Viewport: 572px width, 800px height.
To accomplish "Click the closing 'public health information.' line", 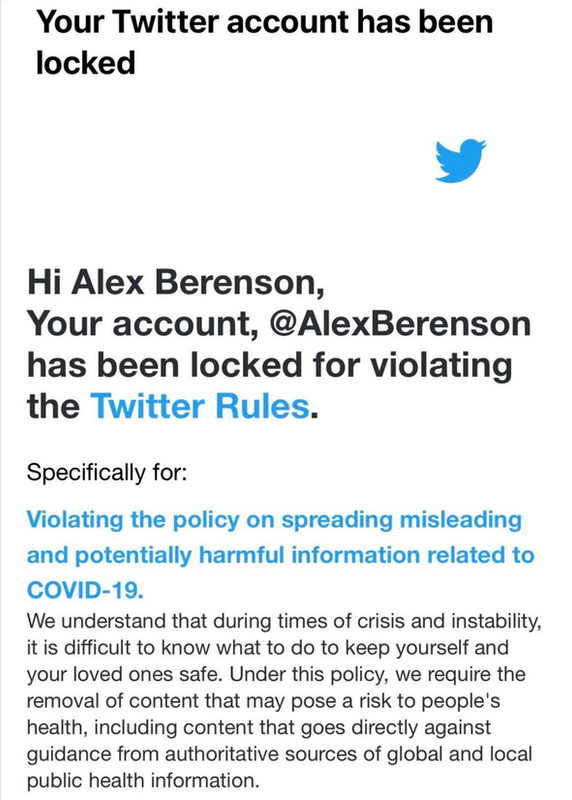I will click(x=143, y=781).
